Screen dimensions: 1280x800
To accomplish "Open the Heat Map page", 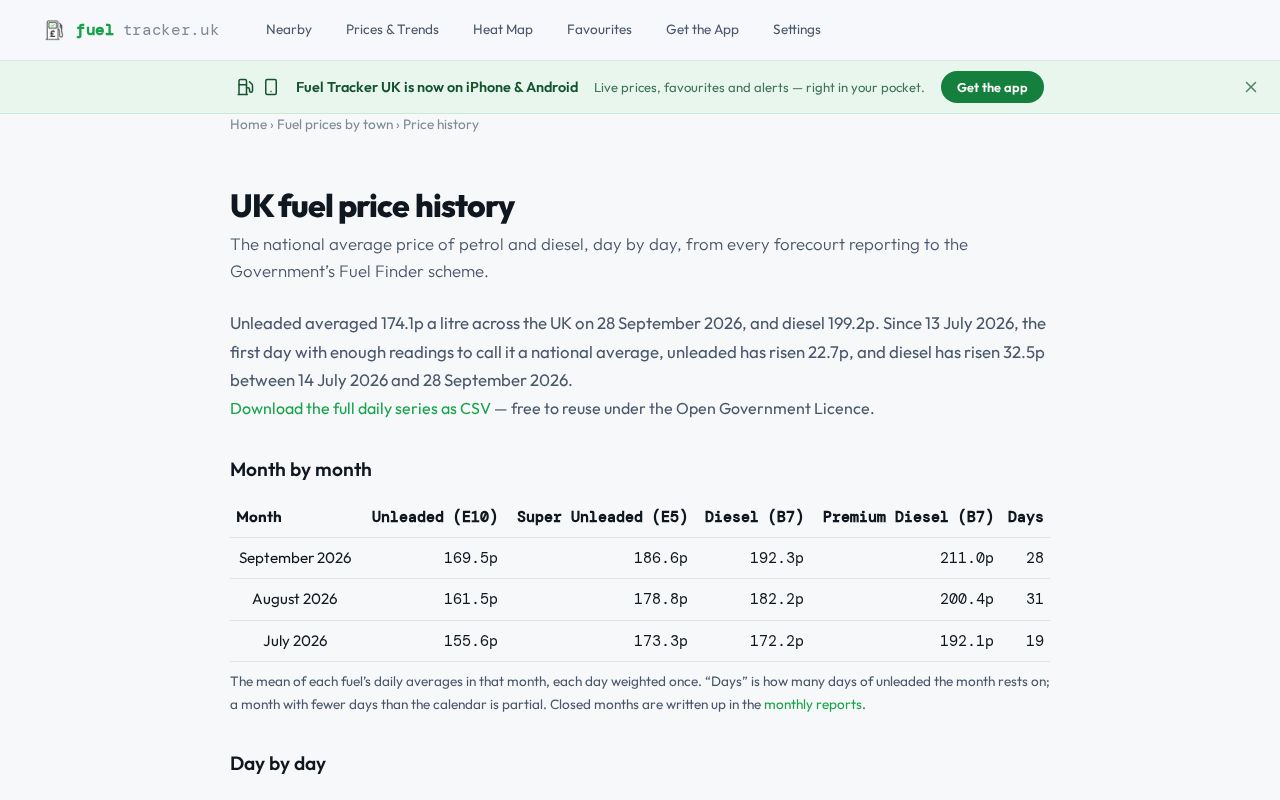I will tap(503, 30).
